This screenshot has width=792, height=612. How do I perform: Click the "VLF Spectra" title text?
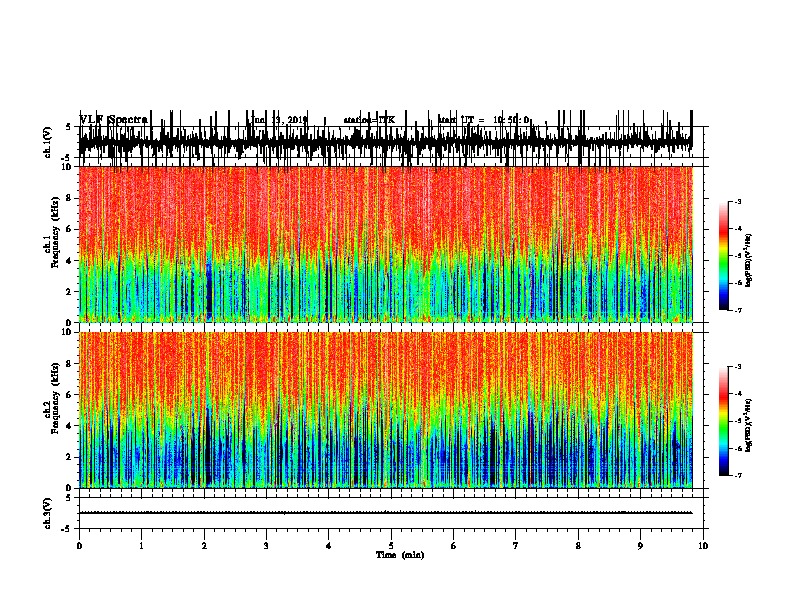tap(114, 119)
